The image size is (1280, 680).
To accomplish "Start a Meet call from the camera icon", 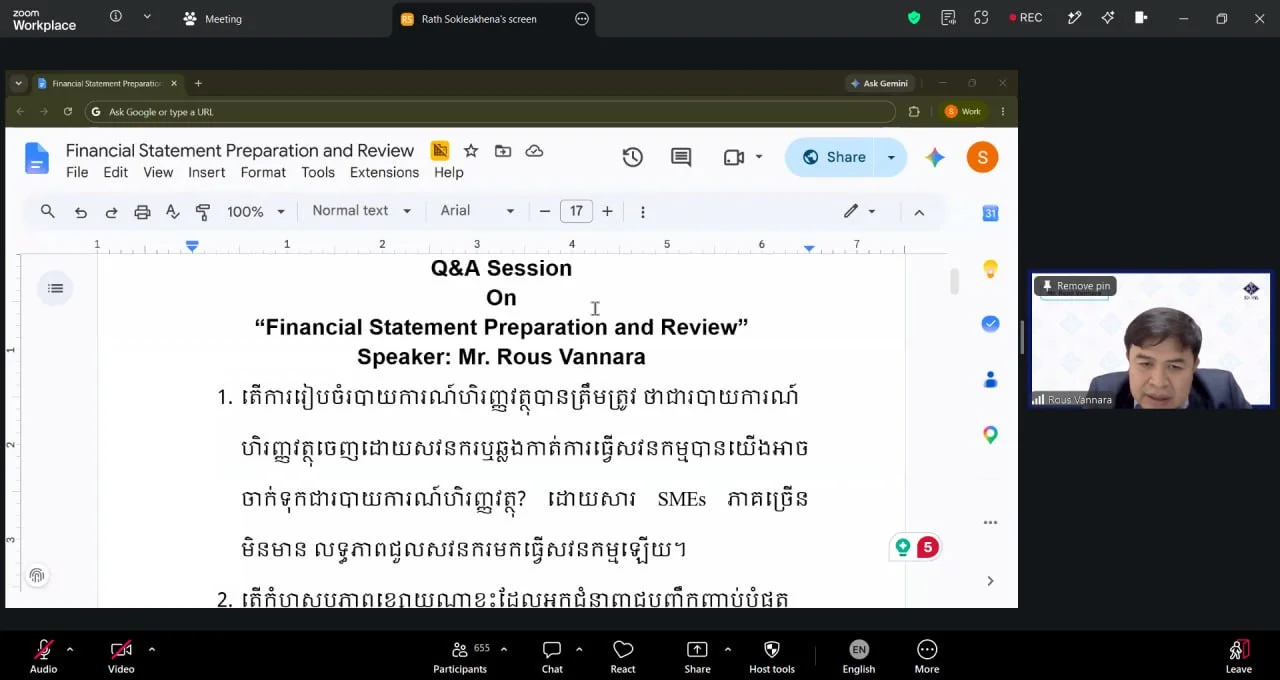I will pos(734,157).
